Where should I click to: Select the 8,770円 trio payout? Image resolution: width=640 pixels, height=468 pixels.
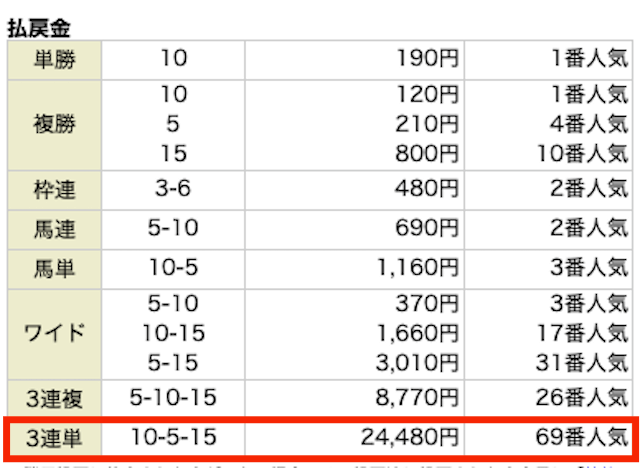click(417, 398)
